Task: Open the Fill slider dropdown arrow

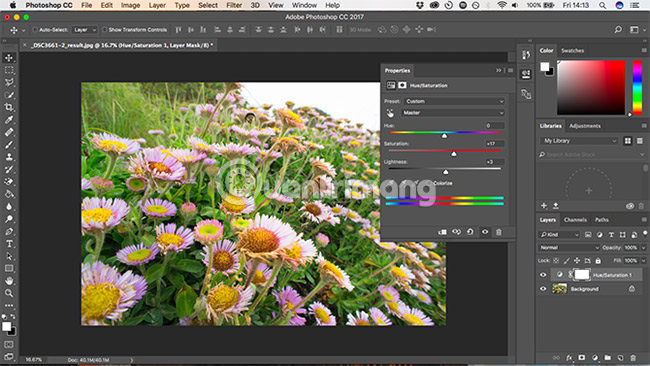Action: pos(644,261)
